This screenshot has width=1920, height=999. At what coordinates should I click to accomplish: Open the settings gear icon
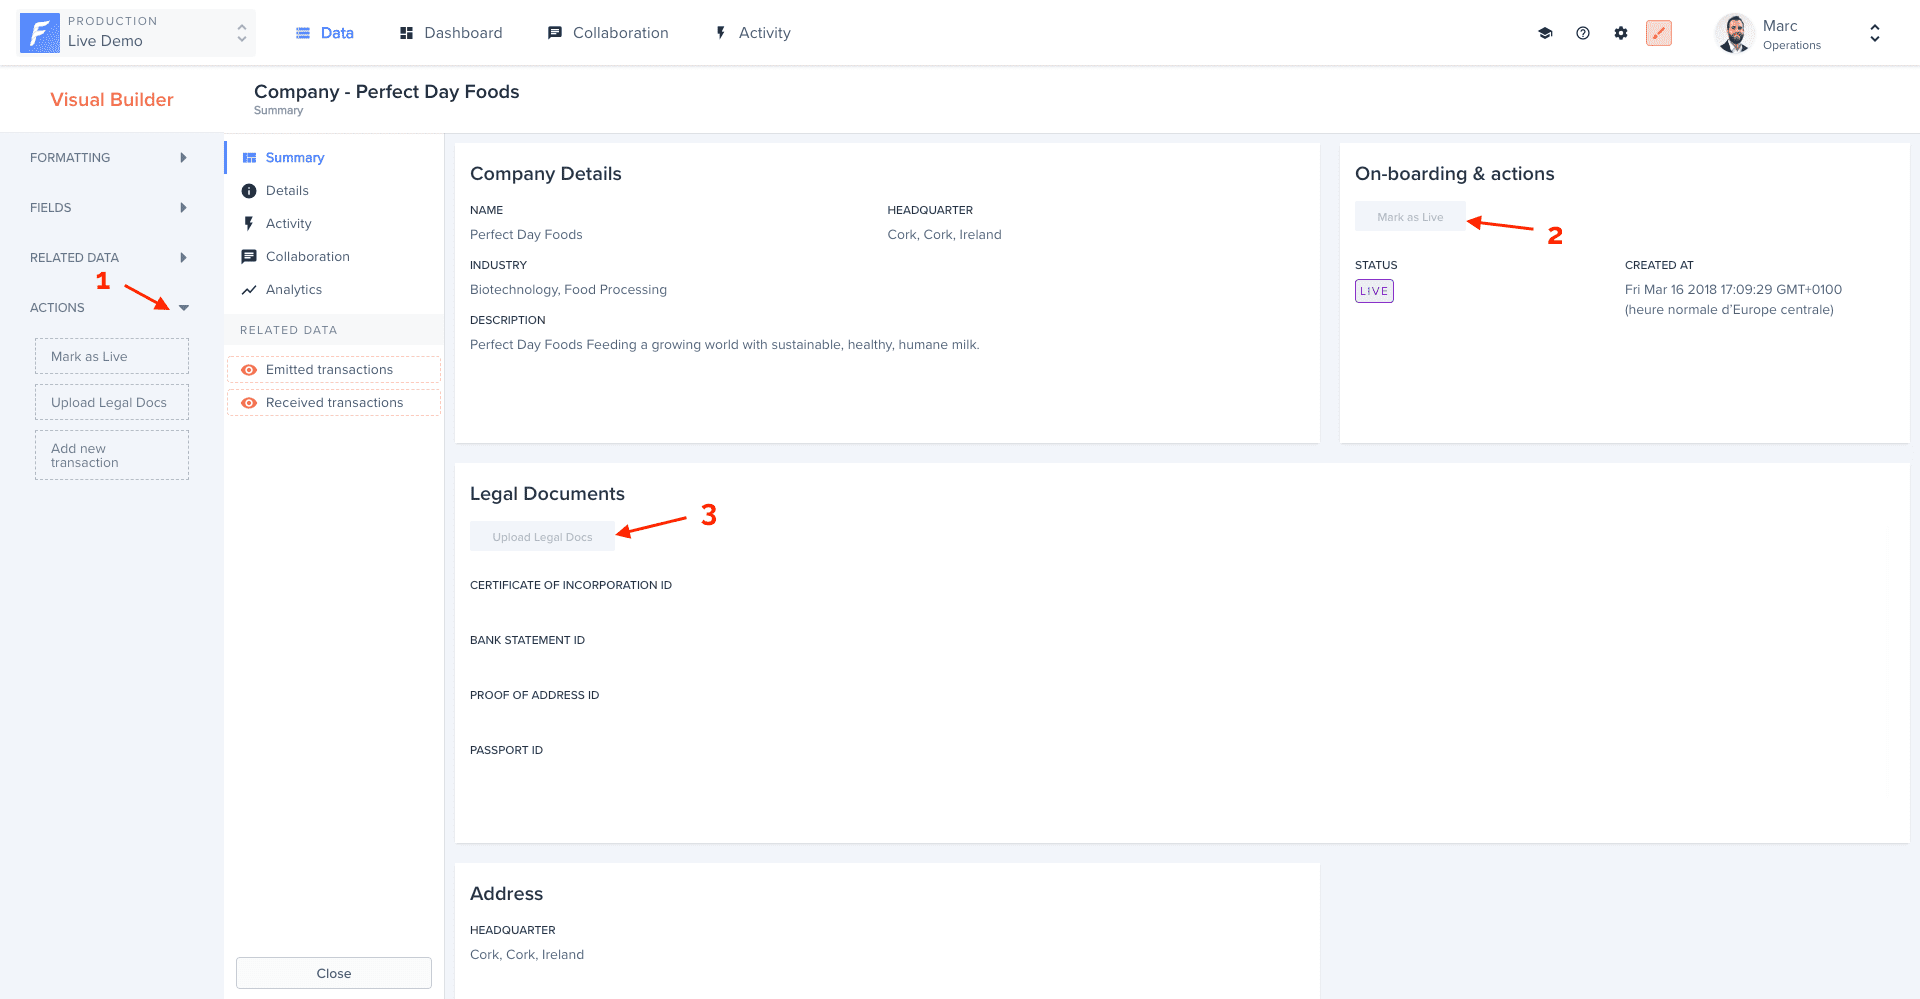pyautogui.click(x=1621, y=33)
